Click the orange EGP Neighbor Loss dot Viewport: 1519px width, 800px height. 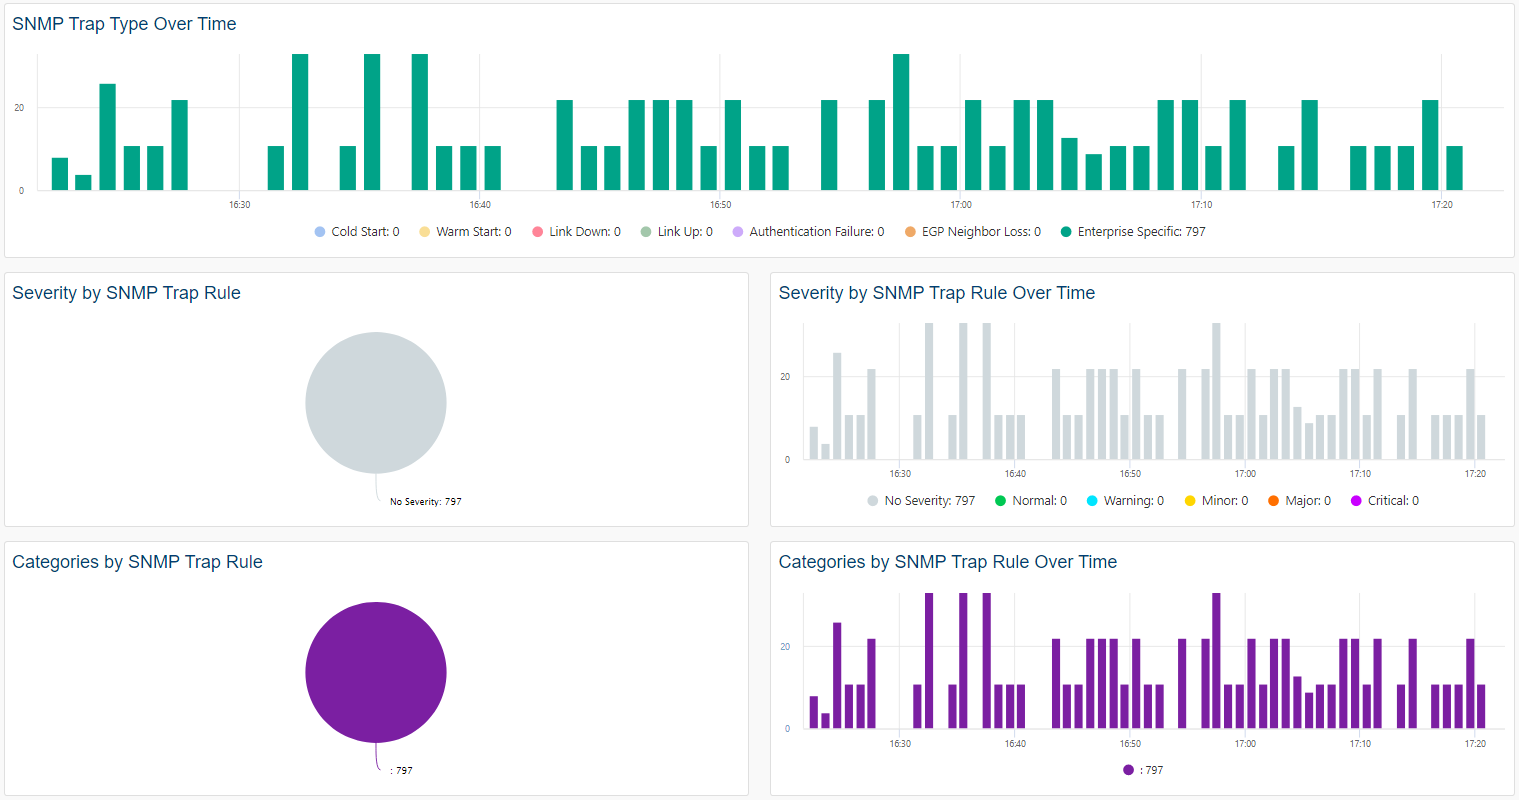910,232
